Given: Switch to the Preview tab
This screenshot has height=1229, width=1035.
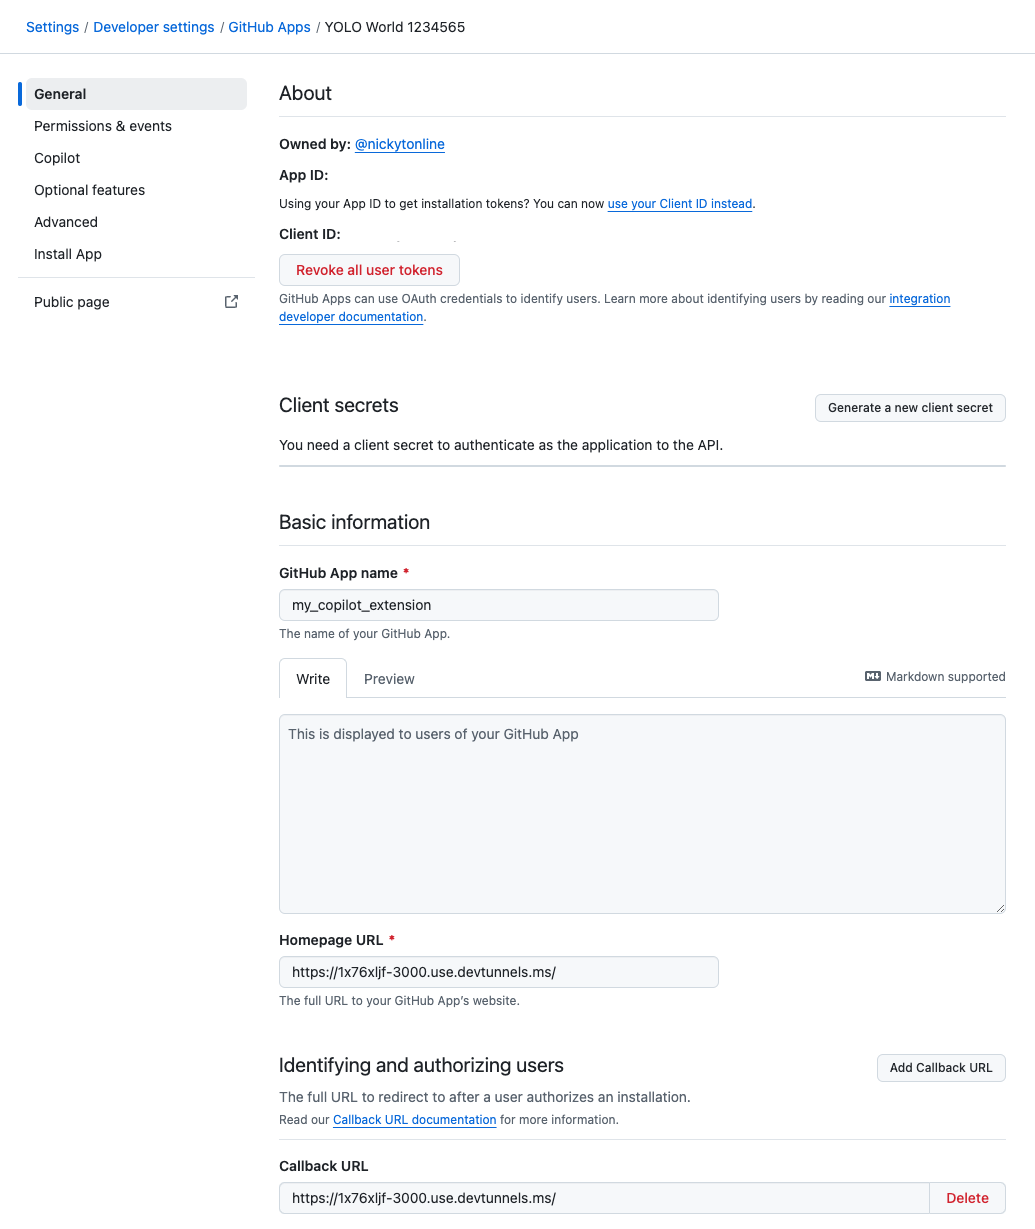Looking at the screenshot, I should [389, 679].
